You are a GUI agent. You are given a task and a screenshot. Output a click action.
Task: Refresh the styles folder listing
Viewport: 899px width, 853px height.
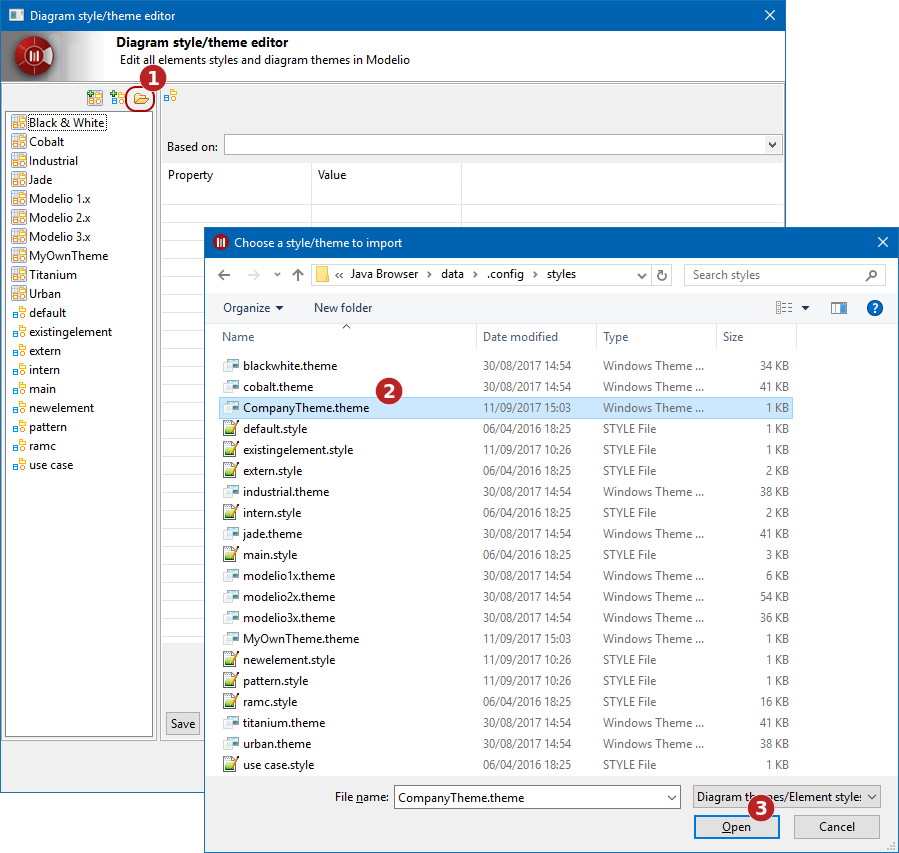pos(662,275)
